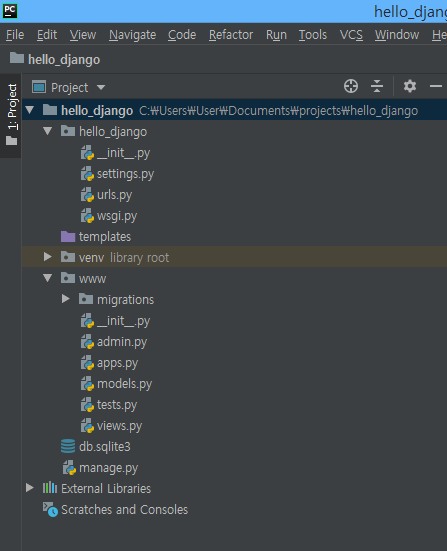Image resolution: width=447 pixels, height=551 pixels.
Task: Open the Navigate menu
Action: pyautogui.click(x=132, y=35)
